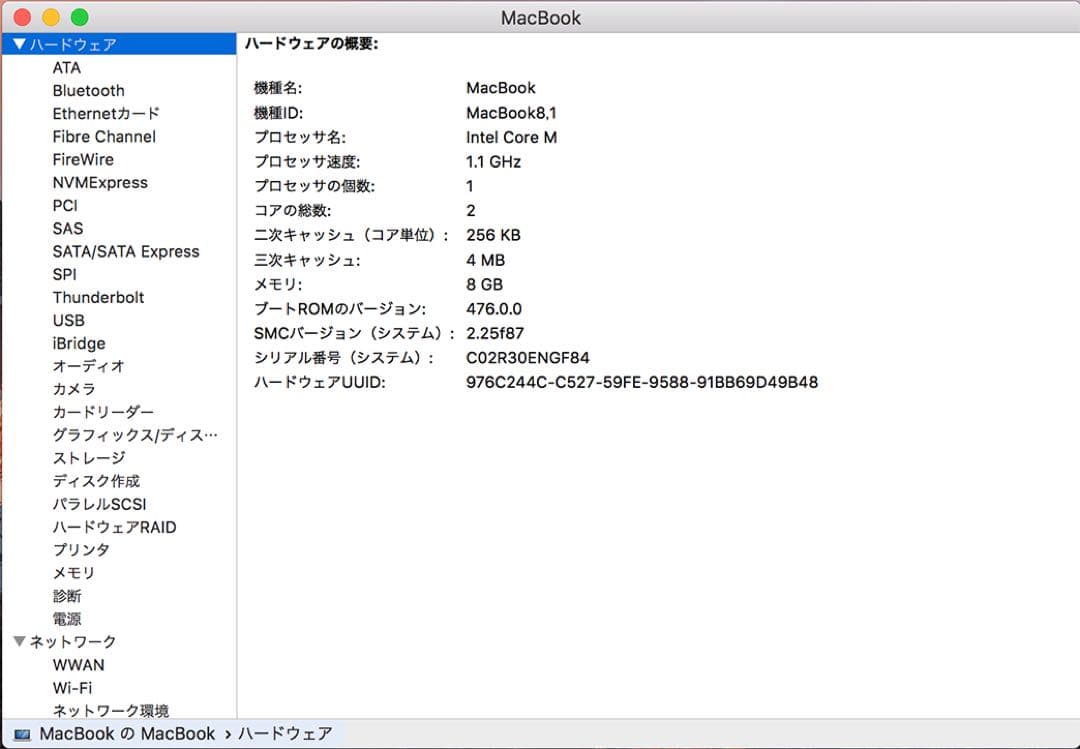Open the カードリーダー entry

[103, 412]
